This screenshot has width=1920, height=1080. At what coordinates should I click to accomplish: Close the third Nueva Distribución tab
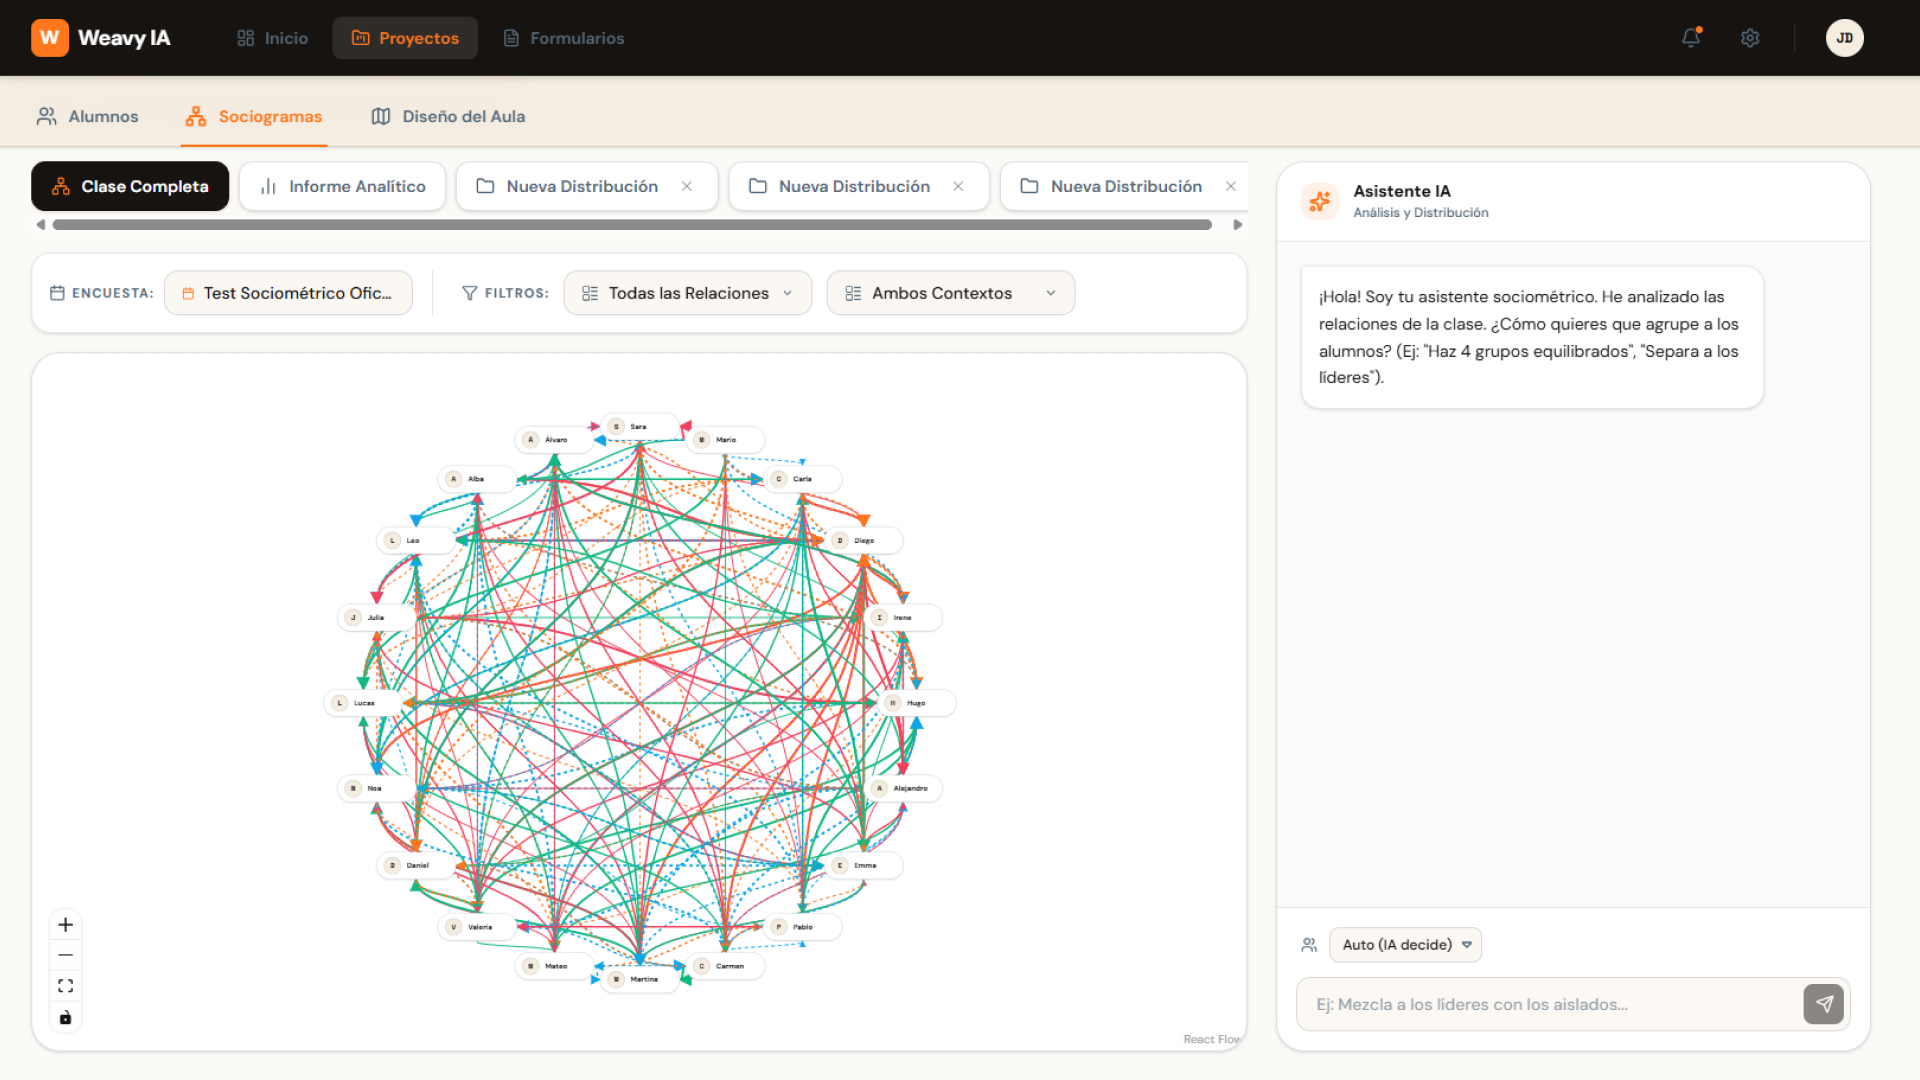[1231, 186]
